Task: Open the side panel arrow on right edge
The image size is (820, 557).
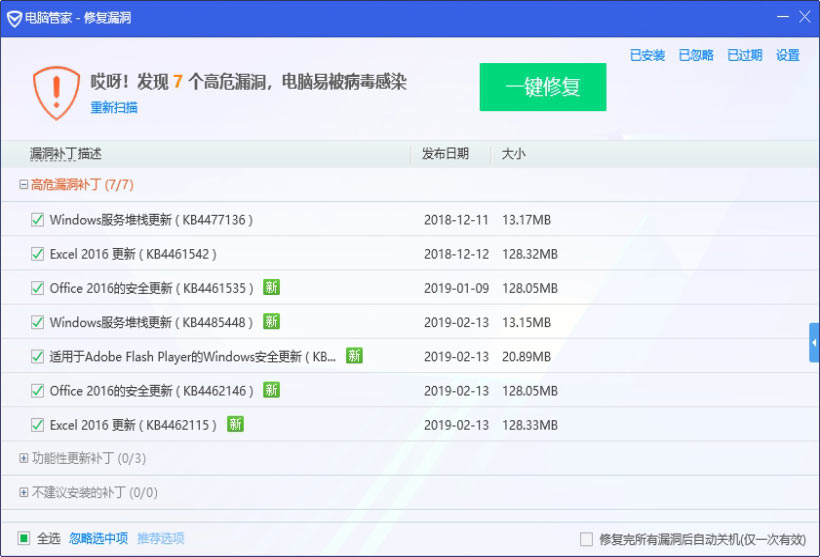Action: (x=814, y=343)
